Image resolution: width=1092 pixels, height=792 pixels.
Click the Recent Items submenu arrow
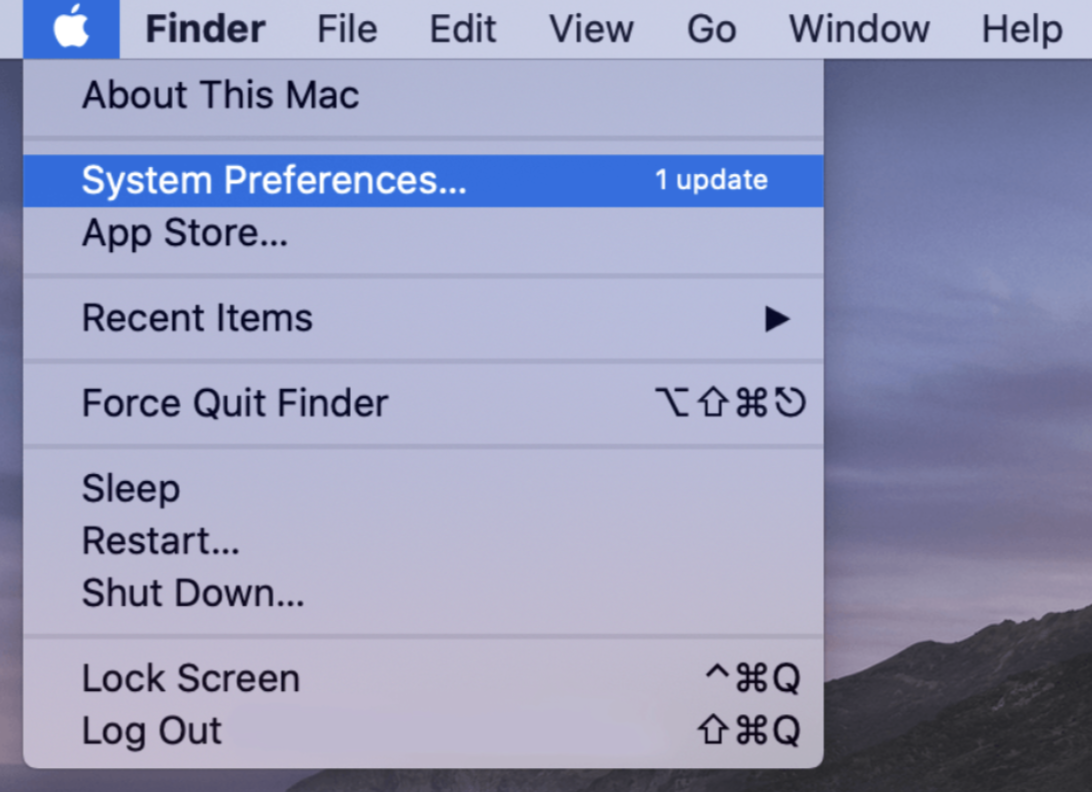(777, 319)
